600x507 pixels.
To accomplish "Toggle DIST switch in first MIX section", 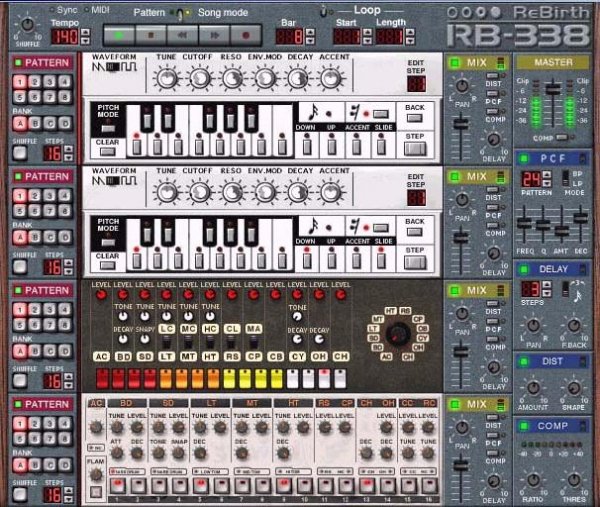I will 491,76.
